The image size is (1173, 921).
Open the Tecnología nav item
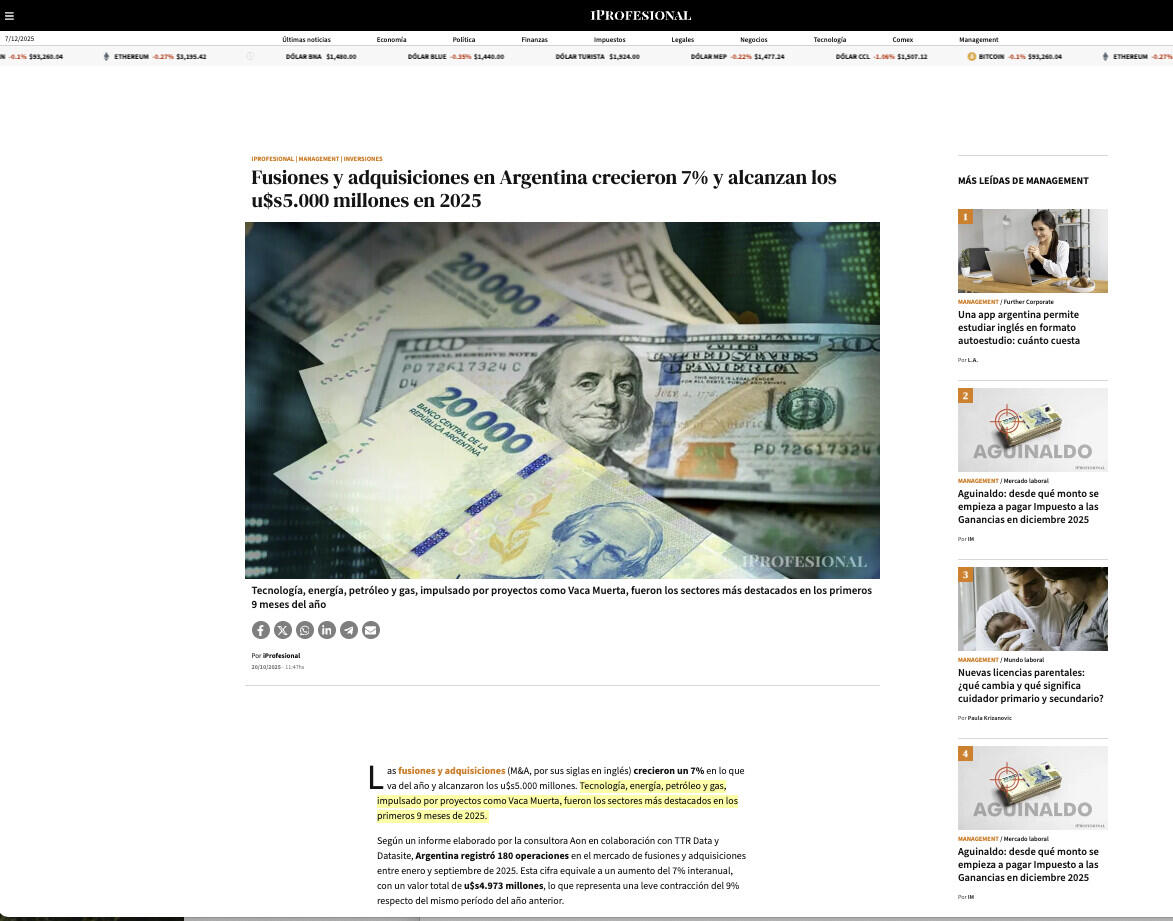(x=829, y=39)
